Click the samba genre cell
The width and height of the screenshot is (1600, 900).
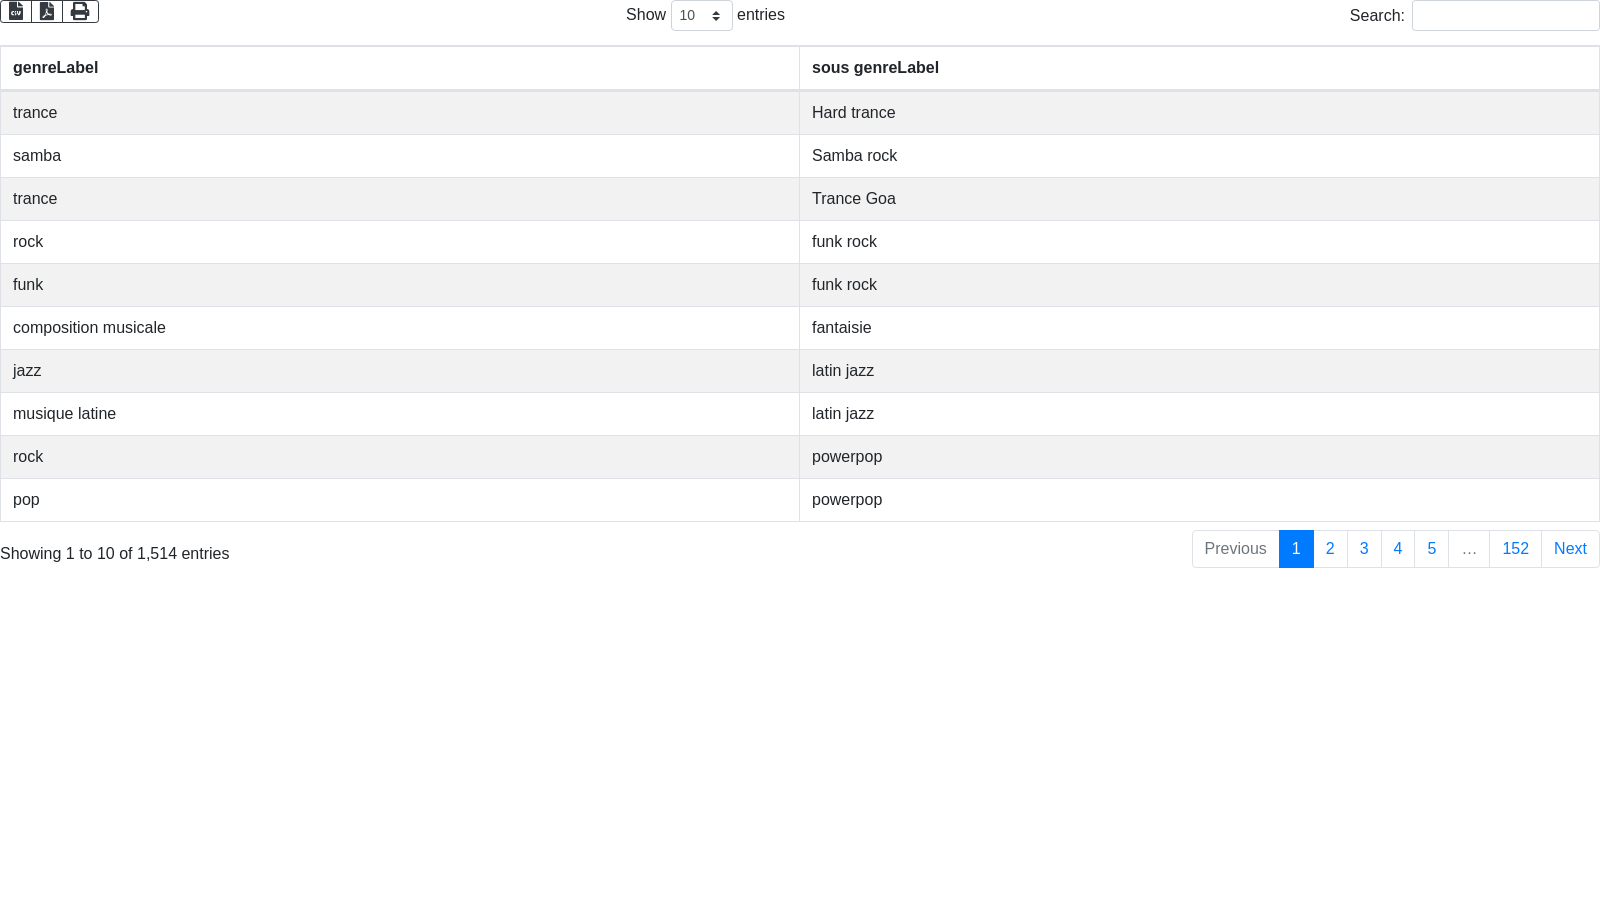pos(37,156)
